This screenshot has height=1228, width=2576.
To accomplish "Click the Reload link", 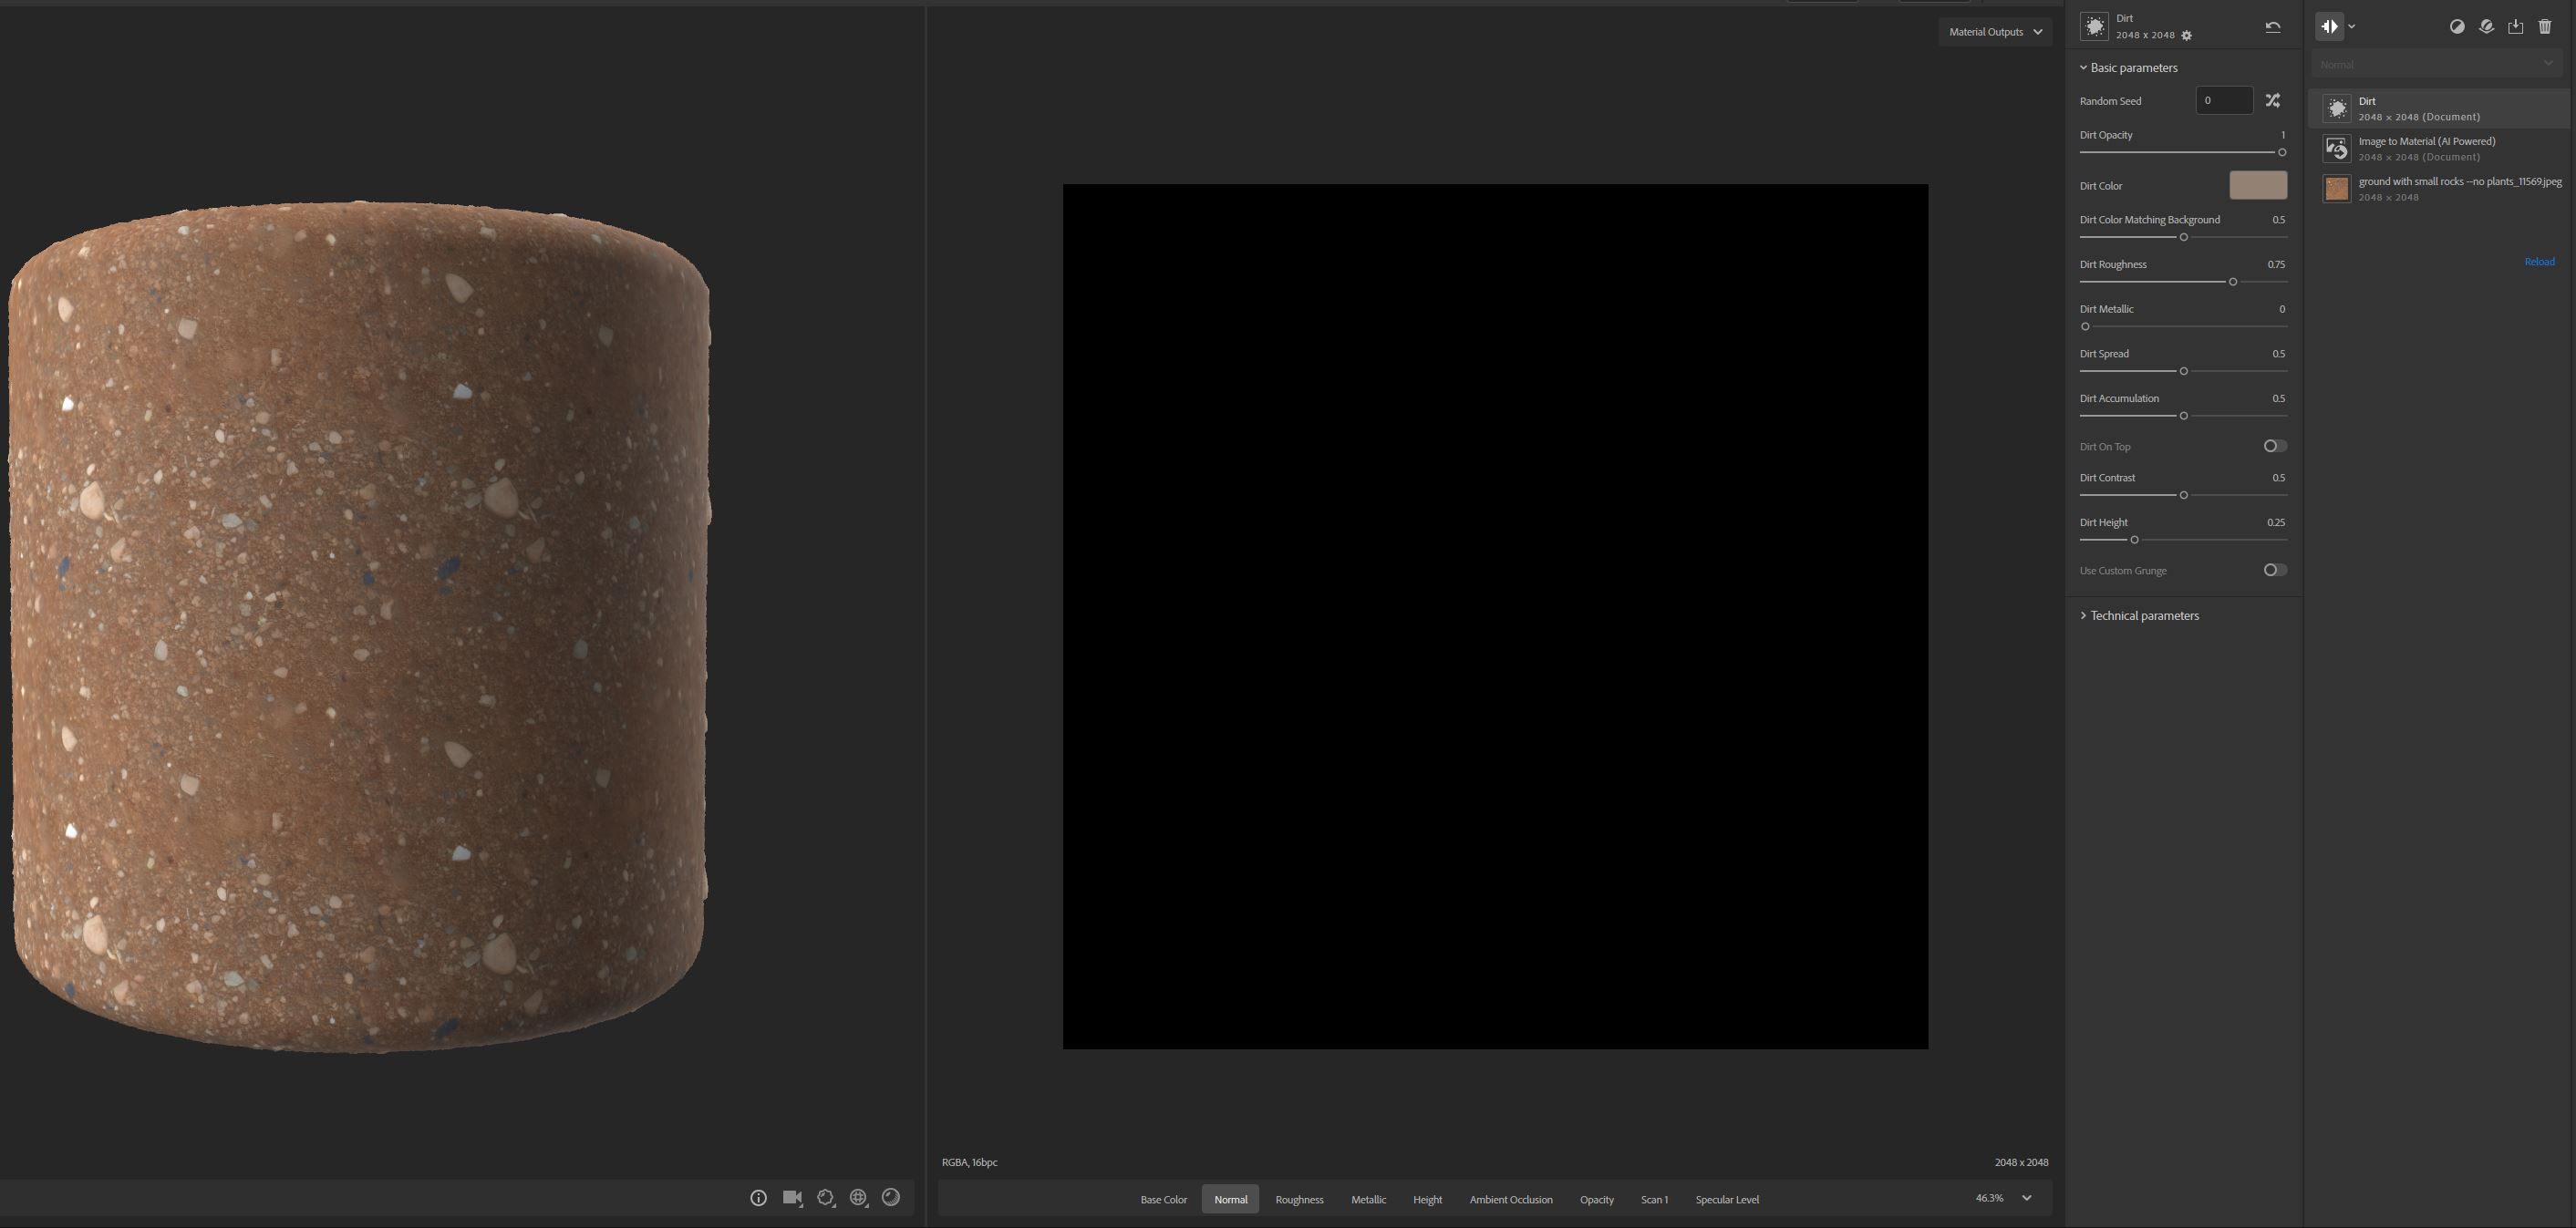I will pos(2540,261).
